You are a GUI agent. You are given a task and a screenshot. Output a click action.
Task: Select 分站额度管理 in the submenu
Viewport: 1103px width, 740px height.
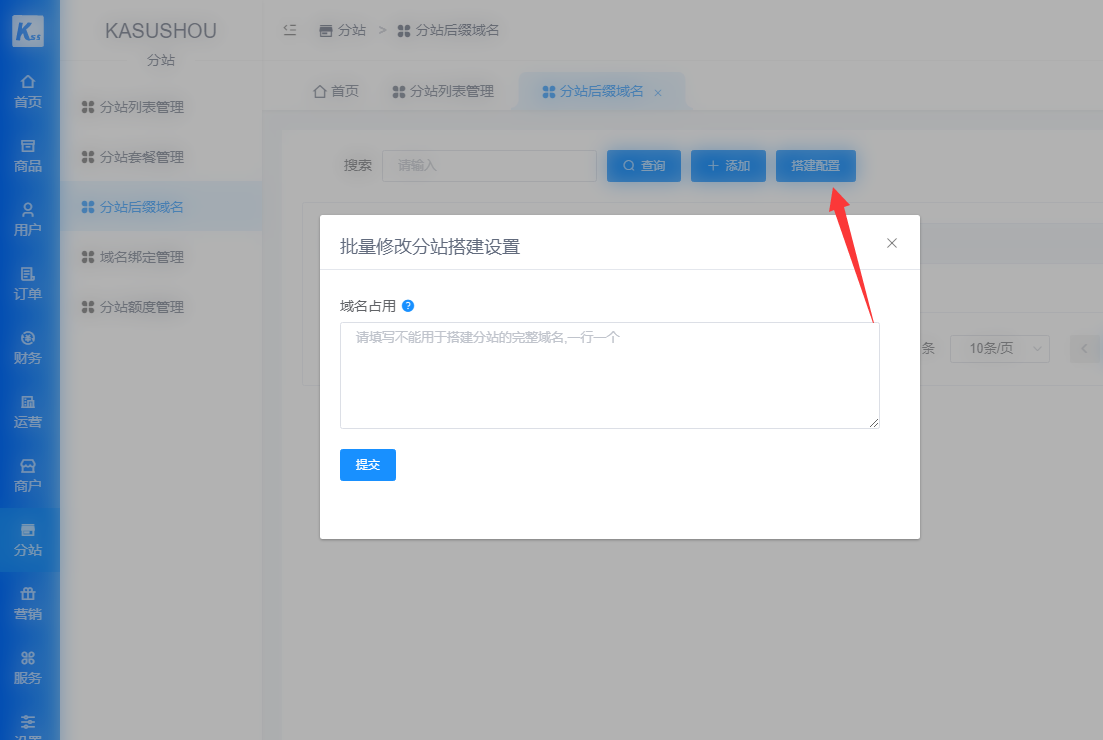point(161,307)
